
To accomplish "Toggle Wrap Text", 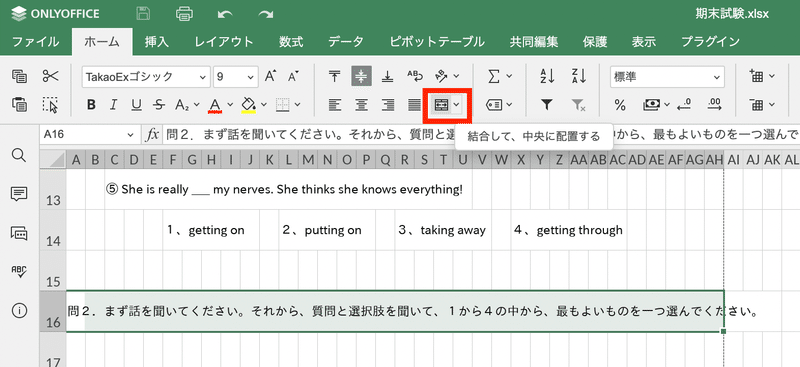I will [415, 77].
